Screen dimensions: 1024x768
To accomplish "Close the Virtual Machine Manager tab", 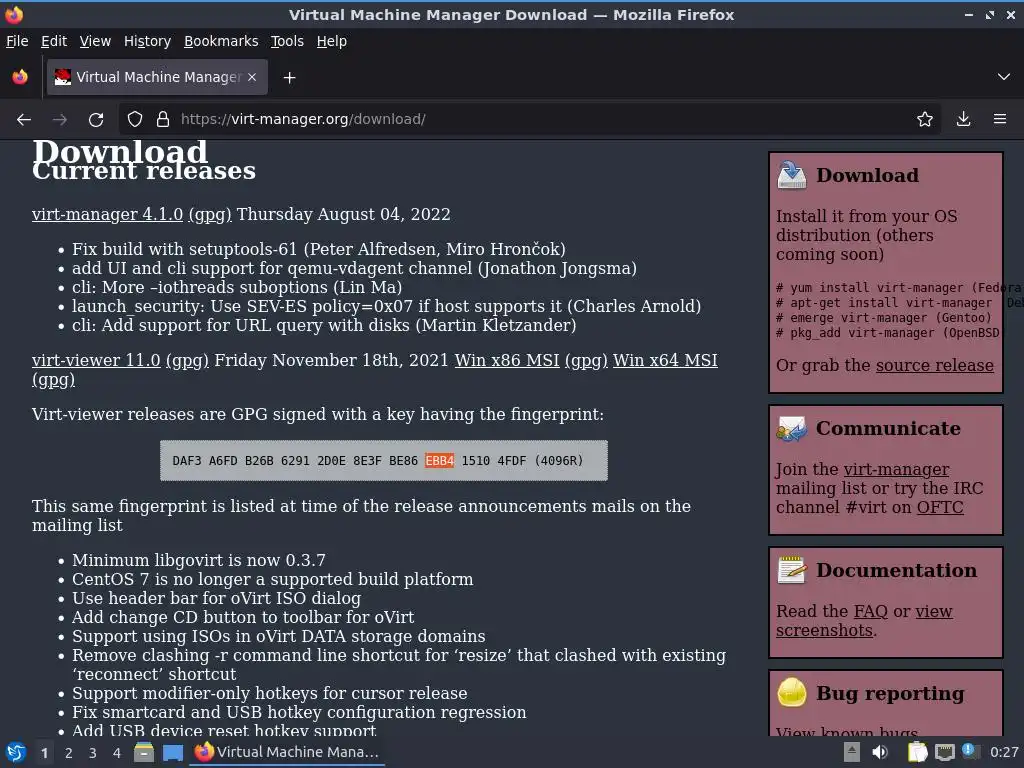I will [x=252, y=77].
